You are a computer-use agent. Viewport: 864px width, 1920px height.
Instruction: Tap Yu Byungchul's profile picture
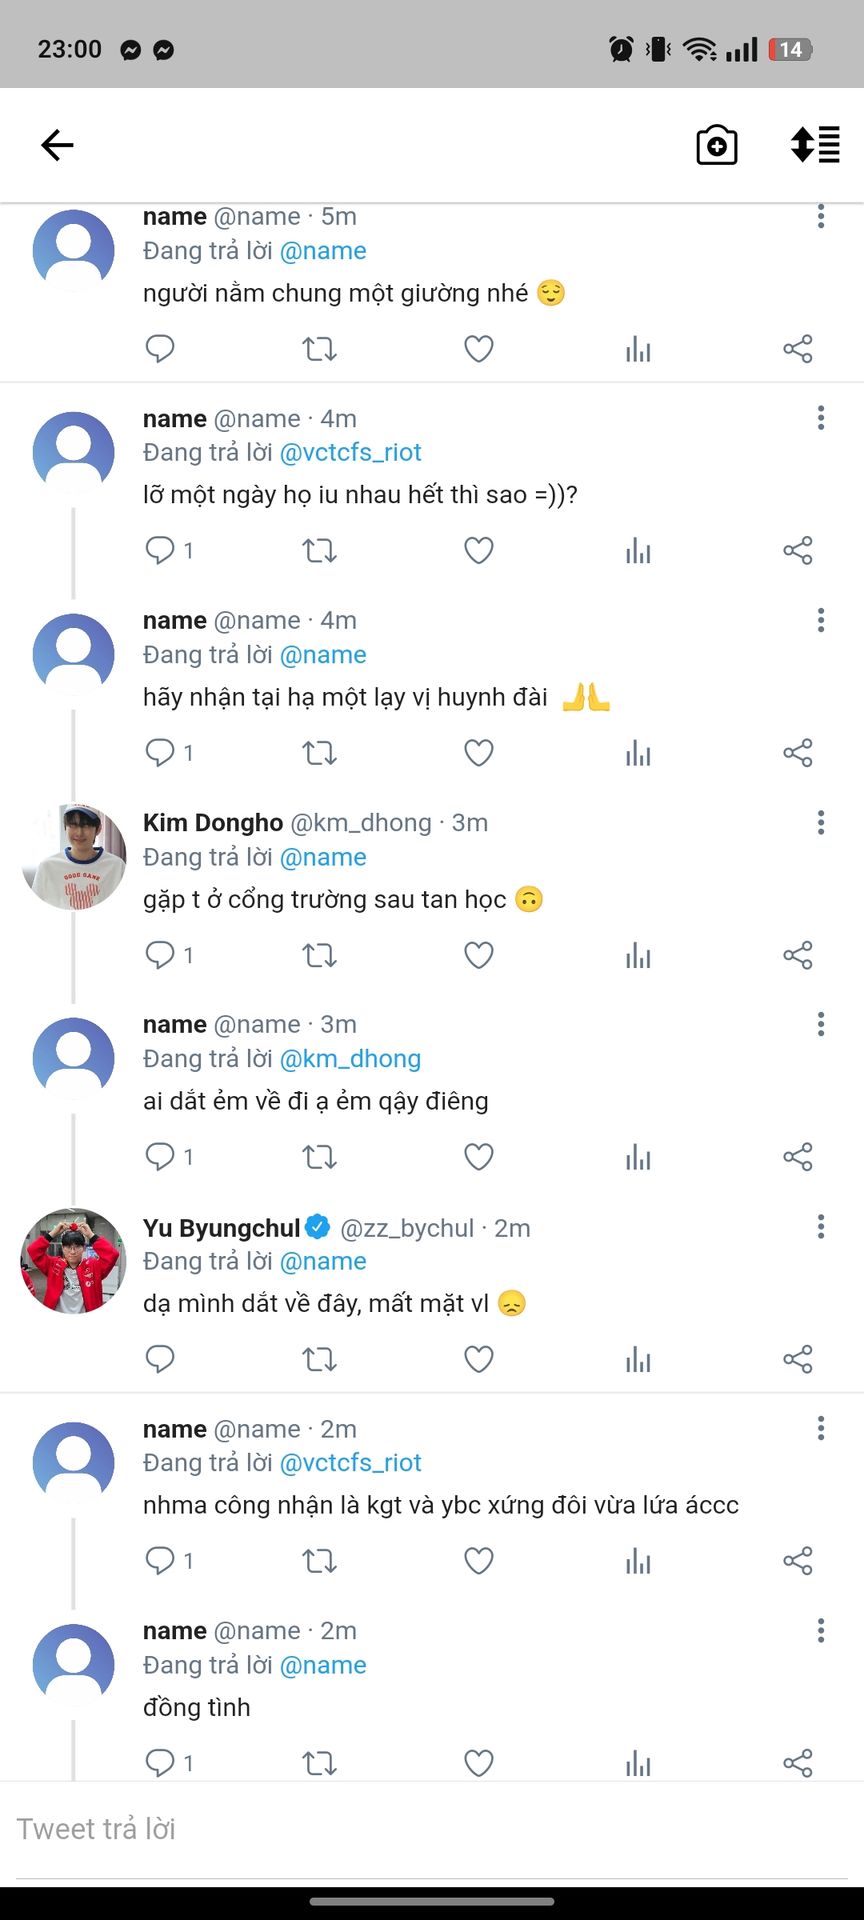click(74, 1261)
